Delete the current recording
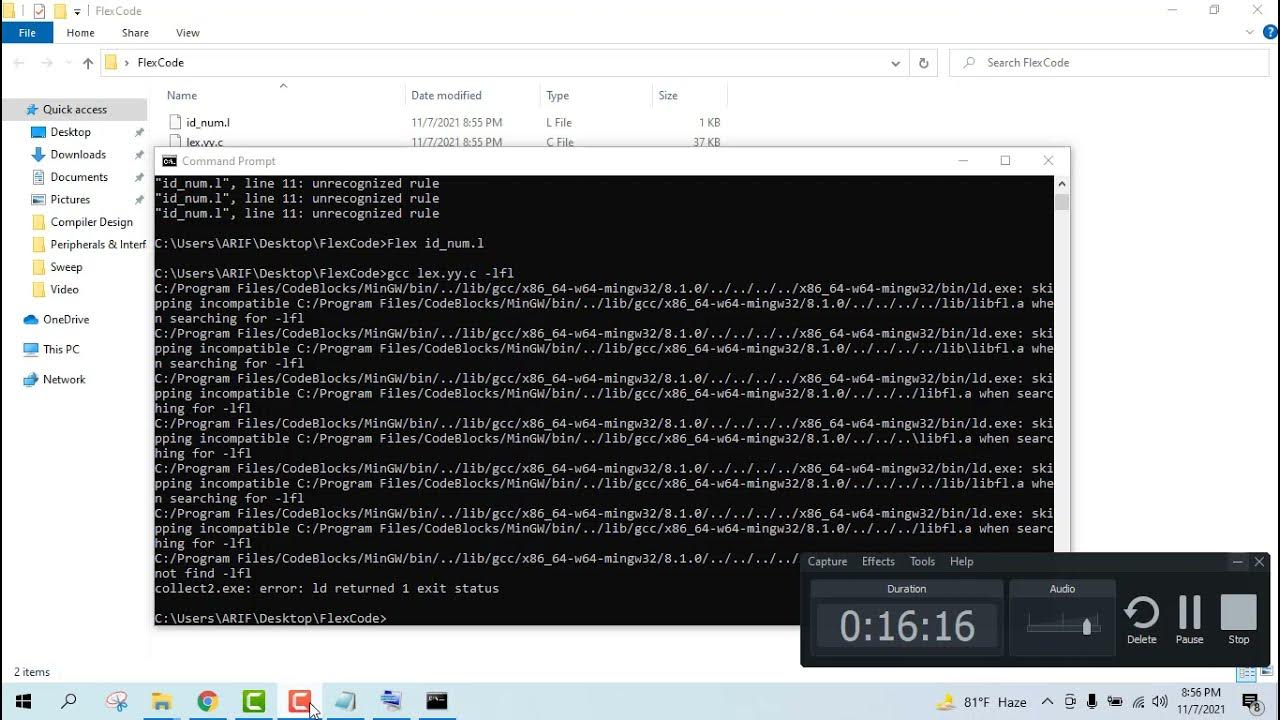The image size is (1280, 720). tap(1141, 620)
